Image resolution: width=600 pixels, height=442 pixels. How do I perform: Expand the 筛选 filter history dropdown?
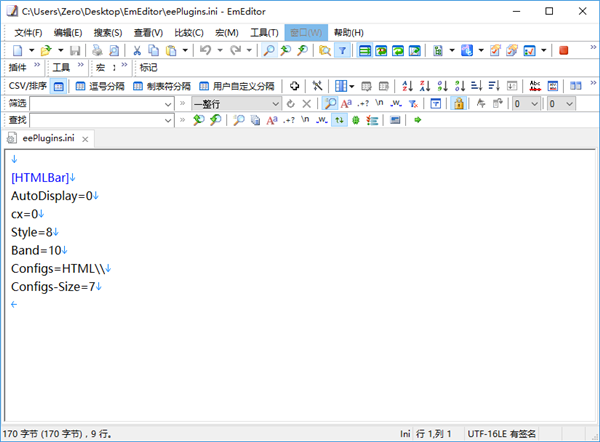(168, 104)
